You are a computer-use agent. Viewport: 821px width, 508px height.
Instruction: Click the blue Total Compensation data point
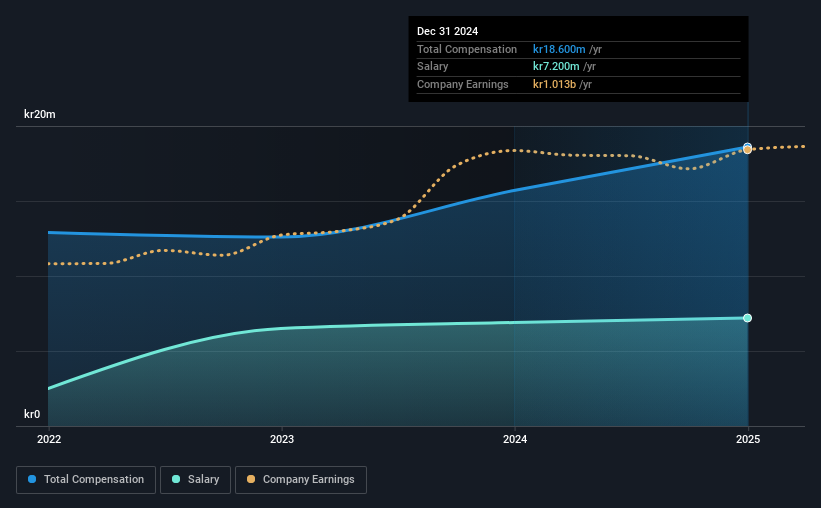(x=748, y=147)
